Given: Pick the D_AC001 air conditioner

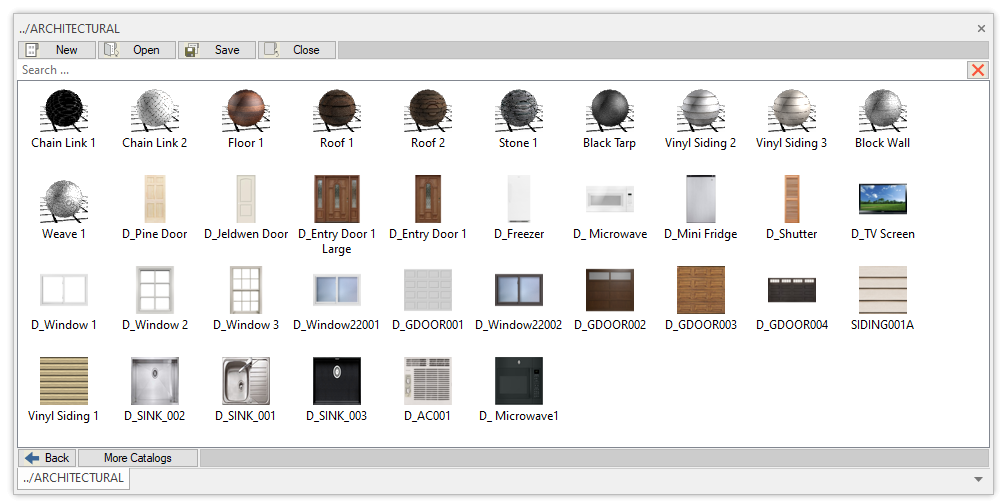Looking at the screenshot, I should [428, 382].
